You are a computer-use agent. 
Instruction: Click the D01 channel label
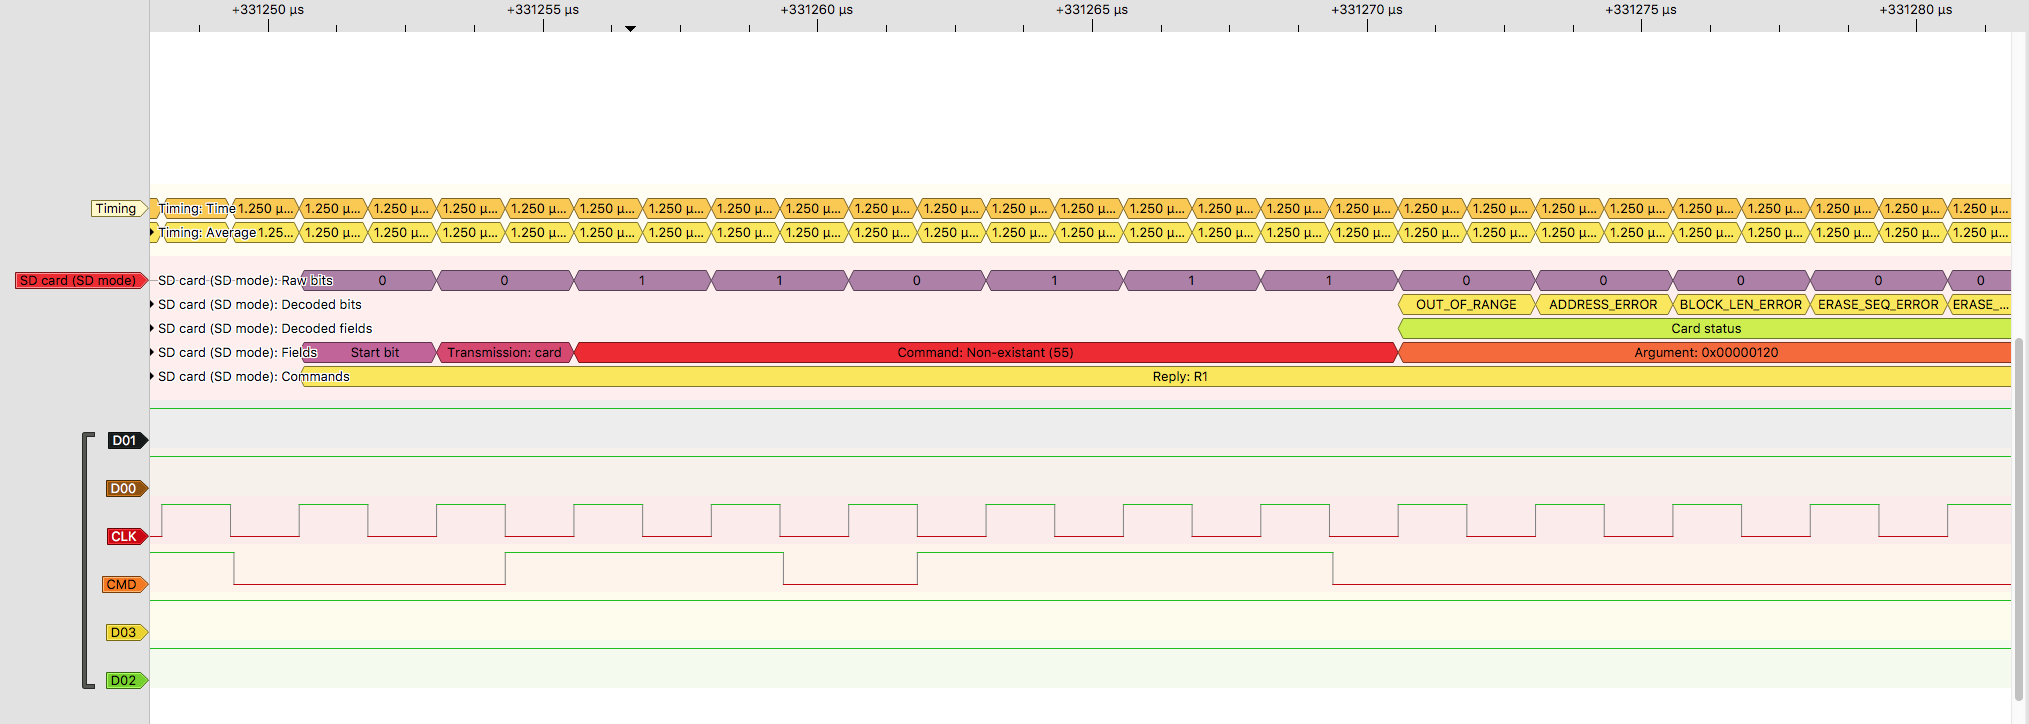(126, 441)
